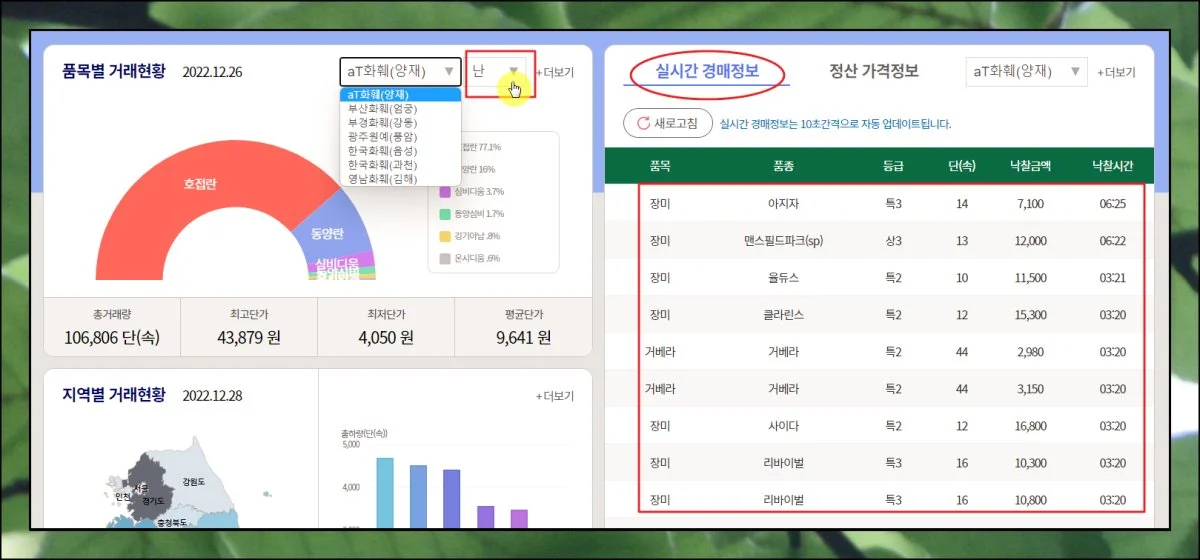Image resolution: width=1200 pixels, height=560 pixels.
Task: Click the 긴기아남 yellow legend swatch
Action: 445,236
